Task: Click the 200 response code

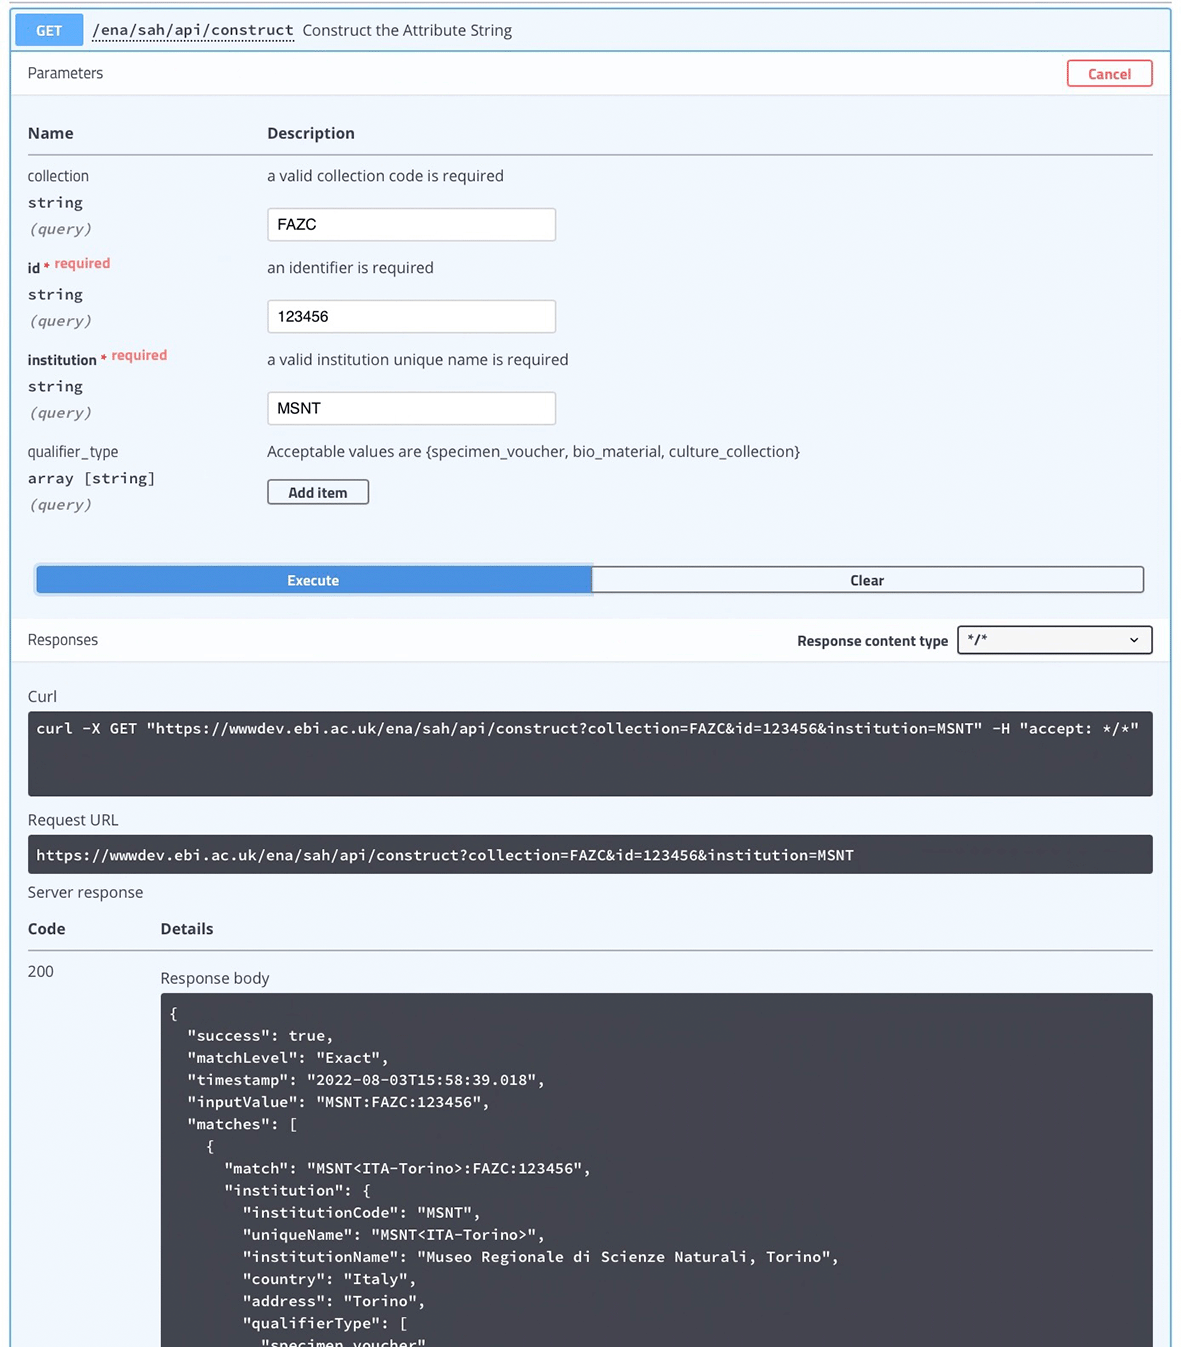Action: click(x=40, y=971)
